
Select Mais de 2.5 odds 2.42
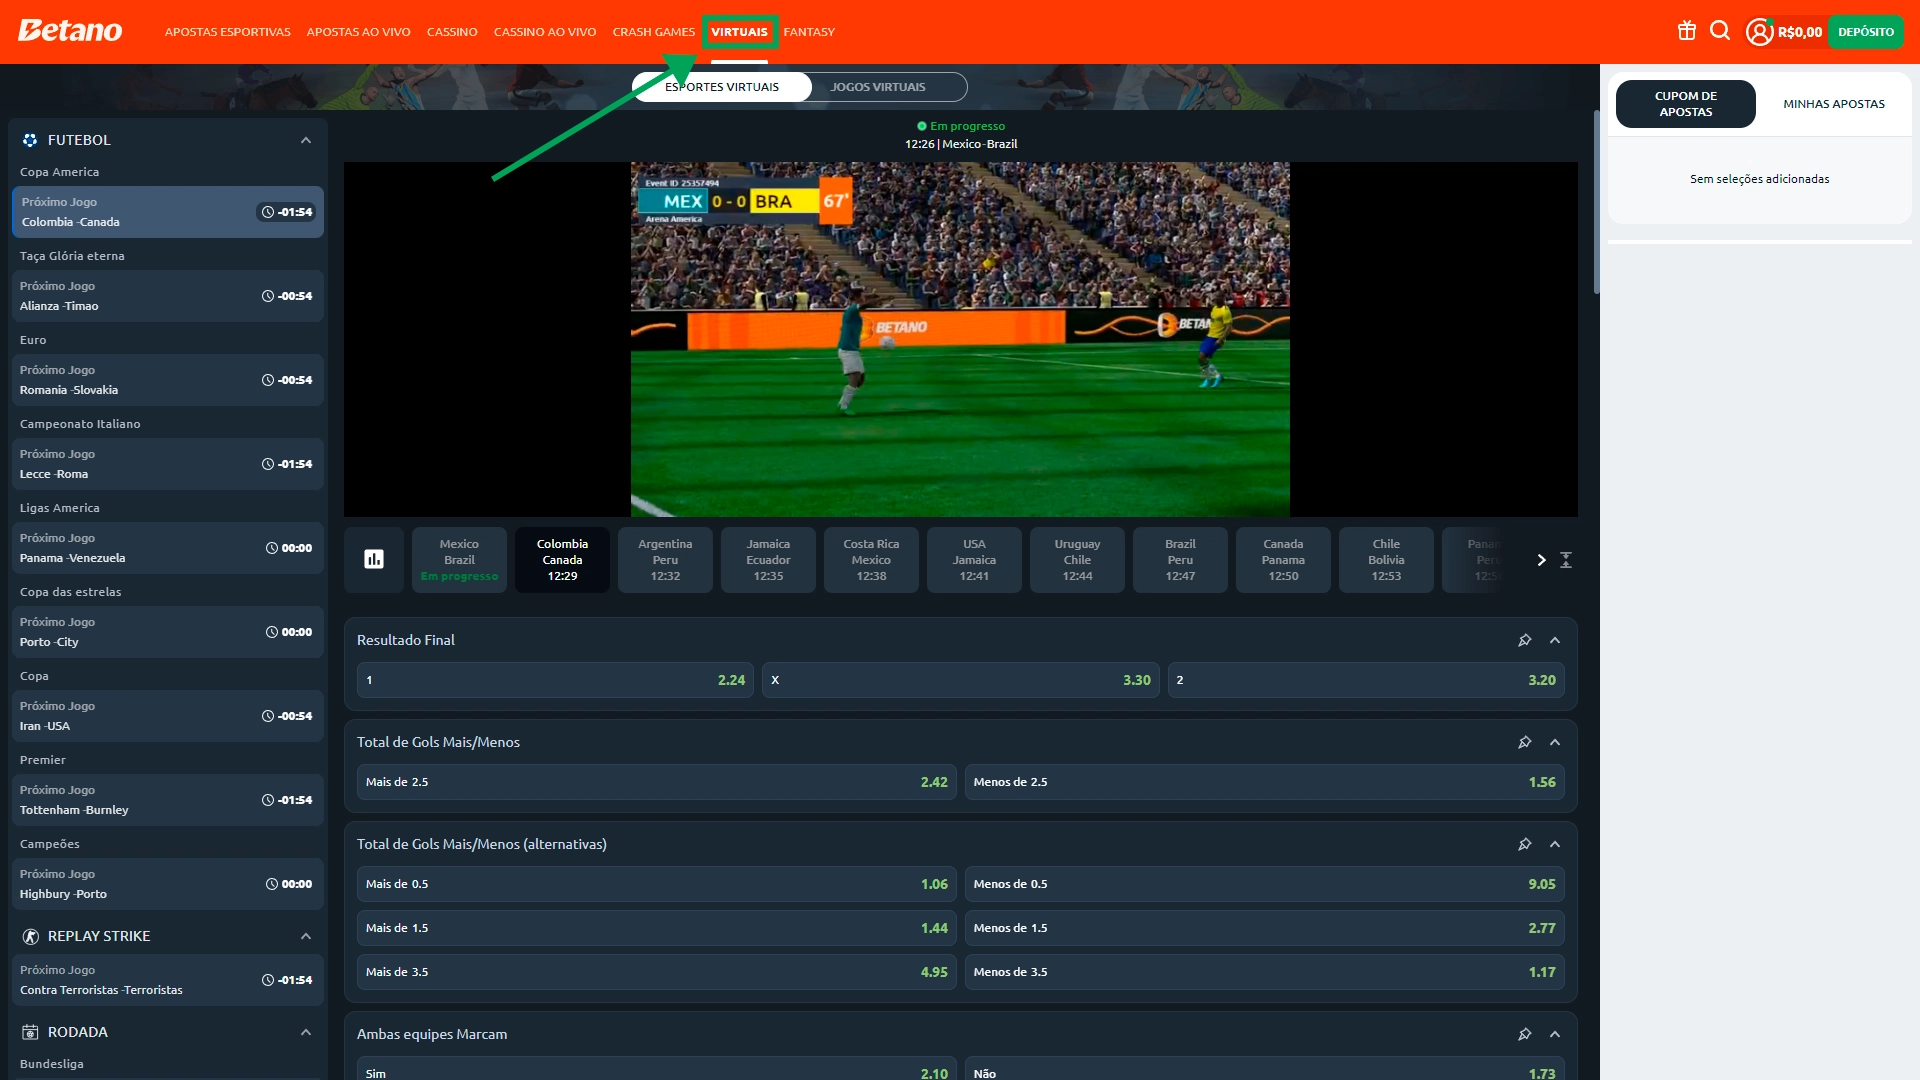657,782
